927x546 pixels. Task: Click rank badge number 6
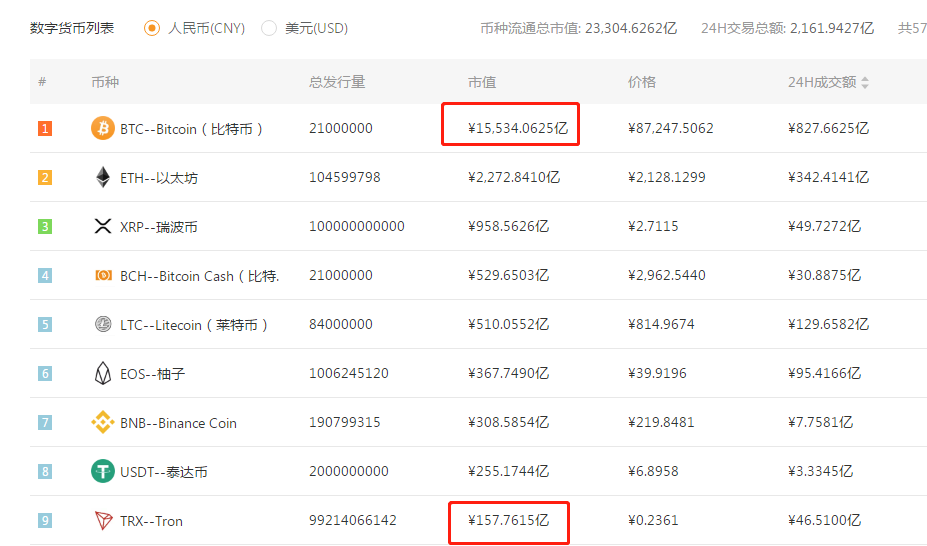tap(45, 373)
